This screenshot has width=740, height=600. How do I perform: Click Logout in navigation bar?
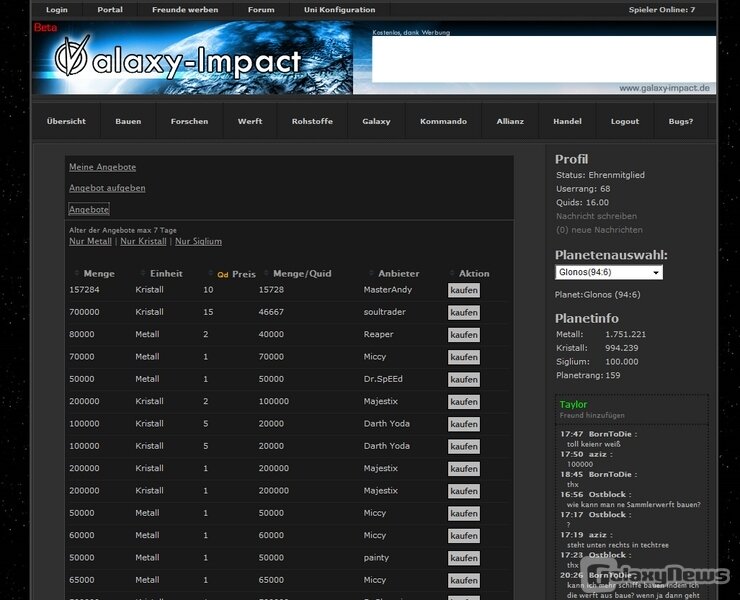pyautogui.click(x=625, y=121)
